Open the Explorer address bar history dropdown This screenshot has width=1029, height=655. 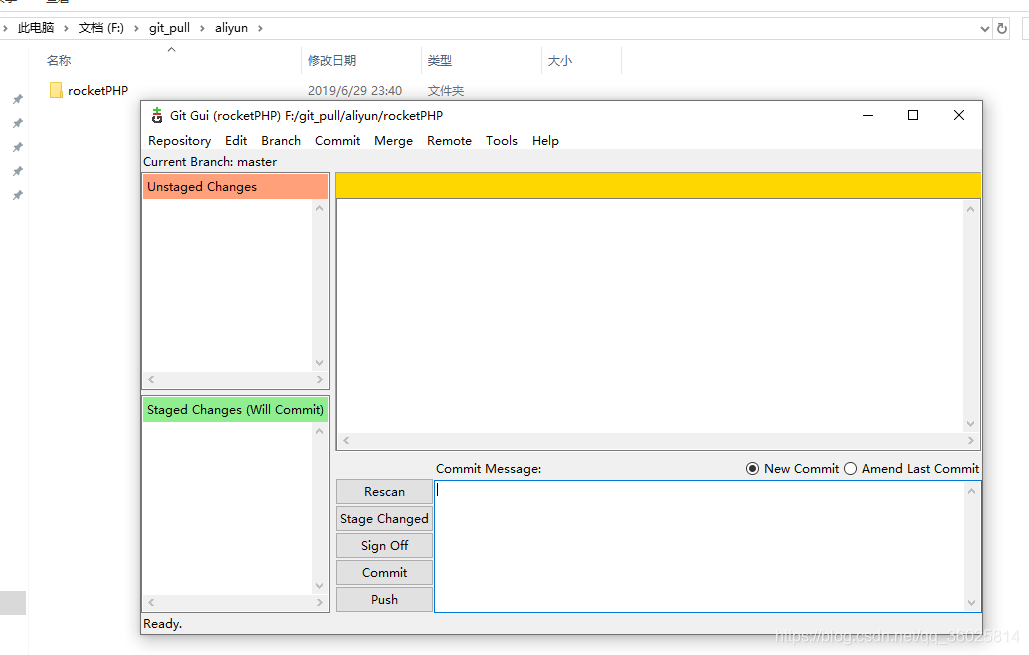tap(984, 28)
